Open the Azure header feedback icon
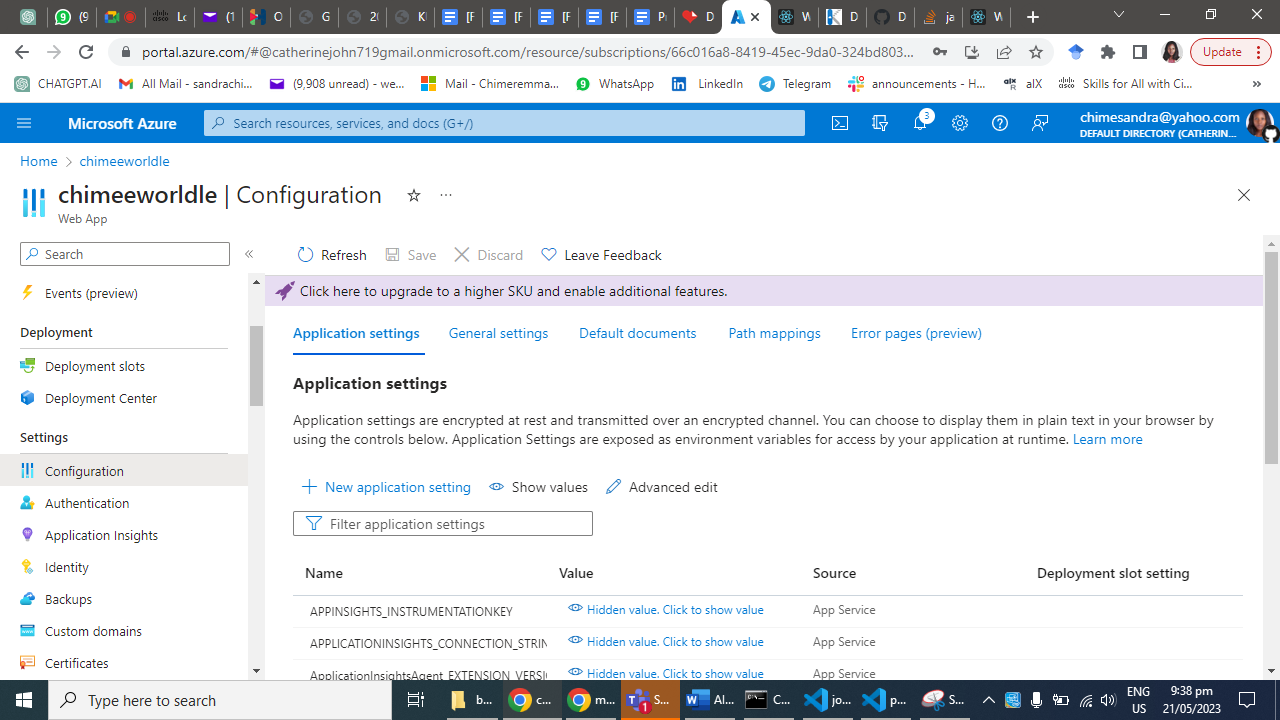 (1040, 123)
